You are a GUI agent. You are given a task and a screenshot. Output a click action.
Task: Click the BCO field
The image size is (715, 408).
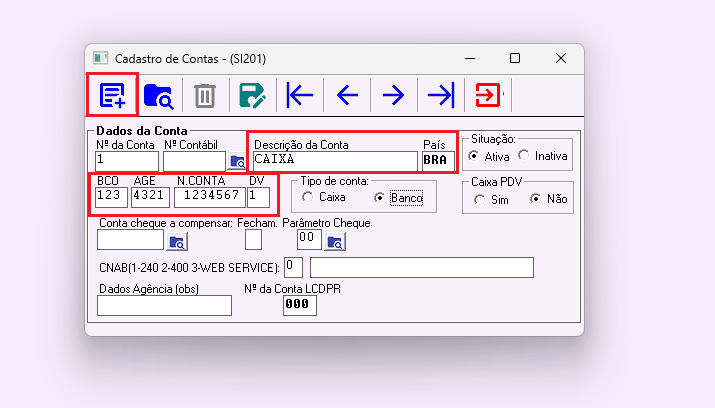pyautogui.click(x=111, y=197)
